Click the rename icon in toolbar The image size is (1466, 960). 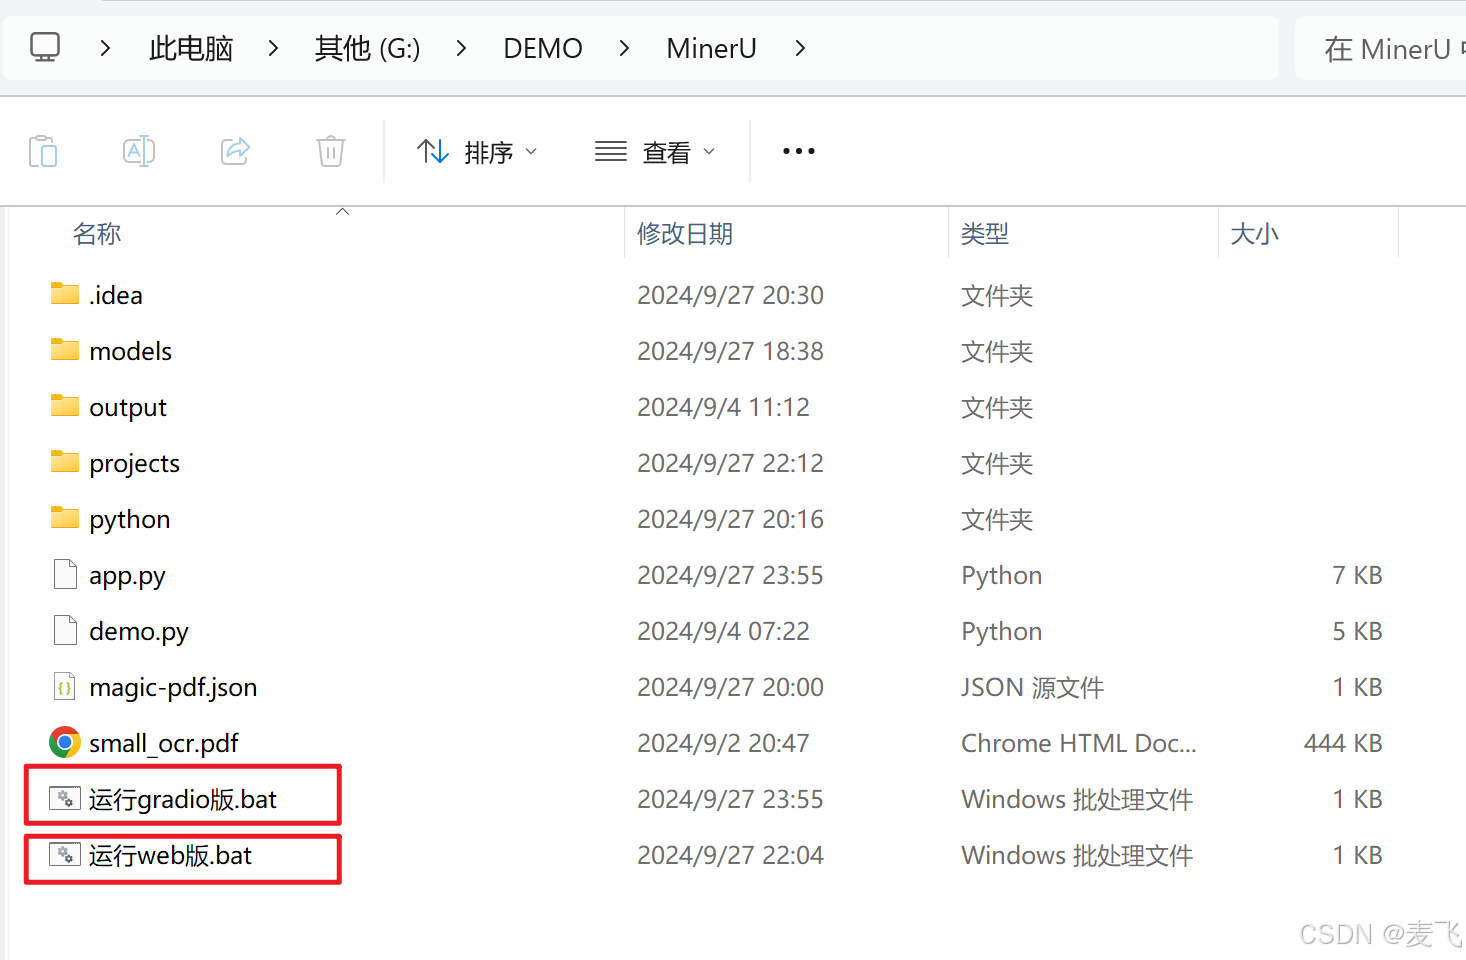pyautogui.click(x=139, y=151)
